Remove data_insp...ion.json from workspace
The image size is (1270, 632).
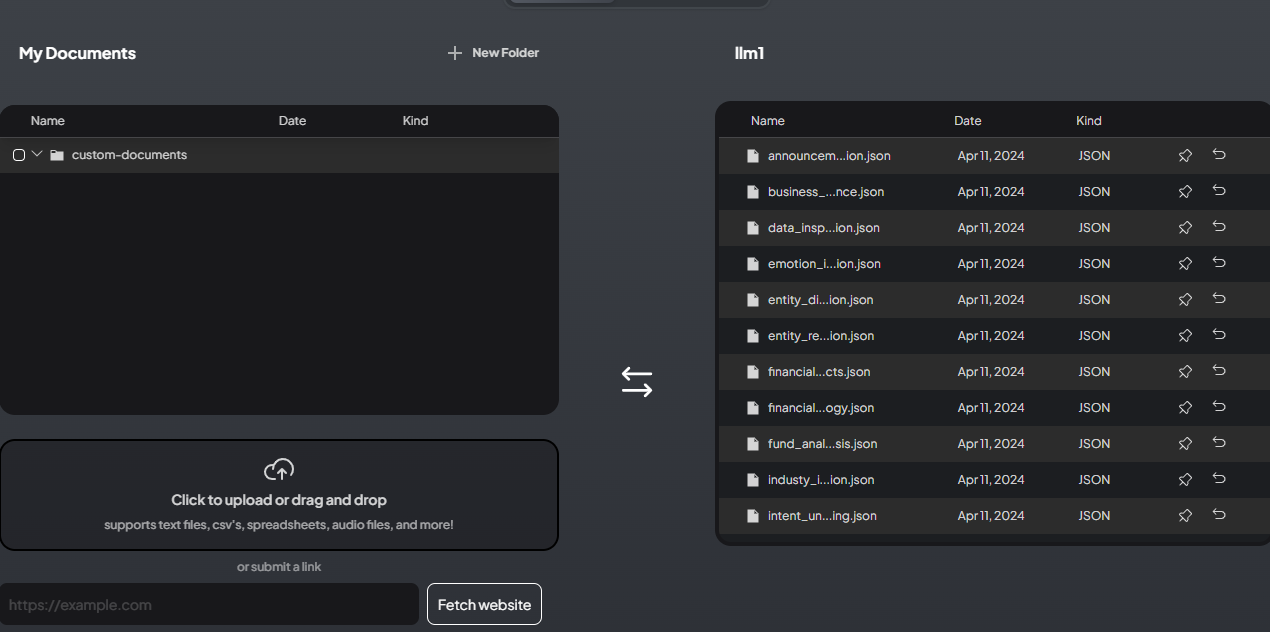[x=1219, y=227]
